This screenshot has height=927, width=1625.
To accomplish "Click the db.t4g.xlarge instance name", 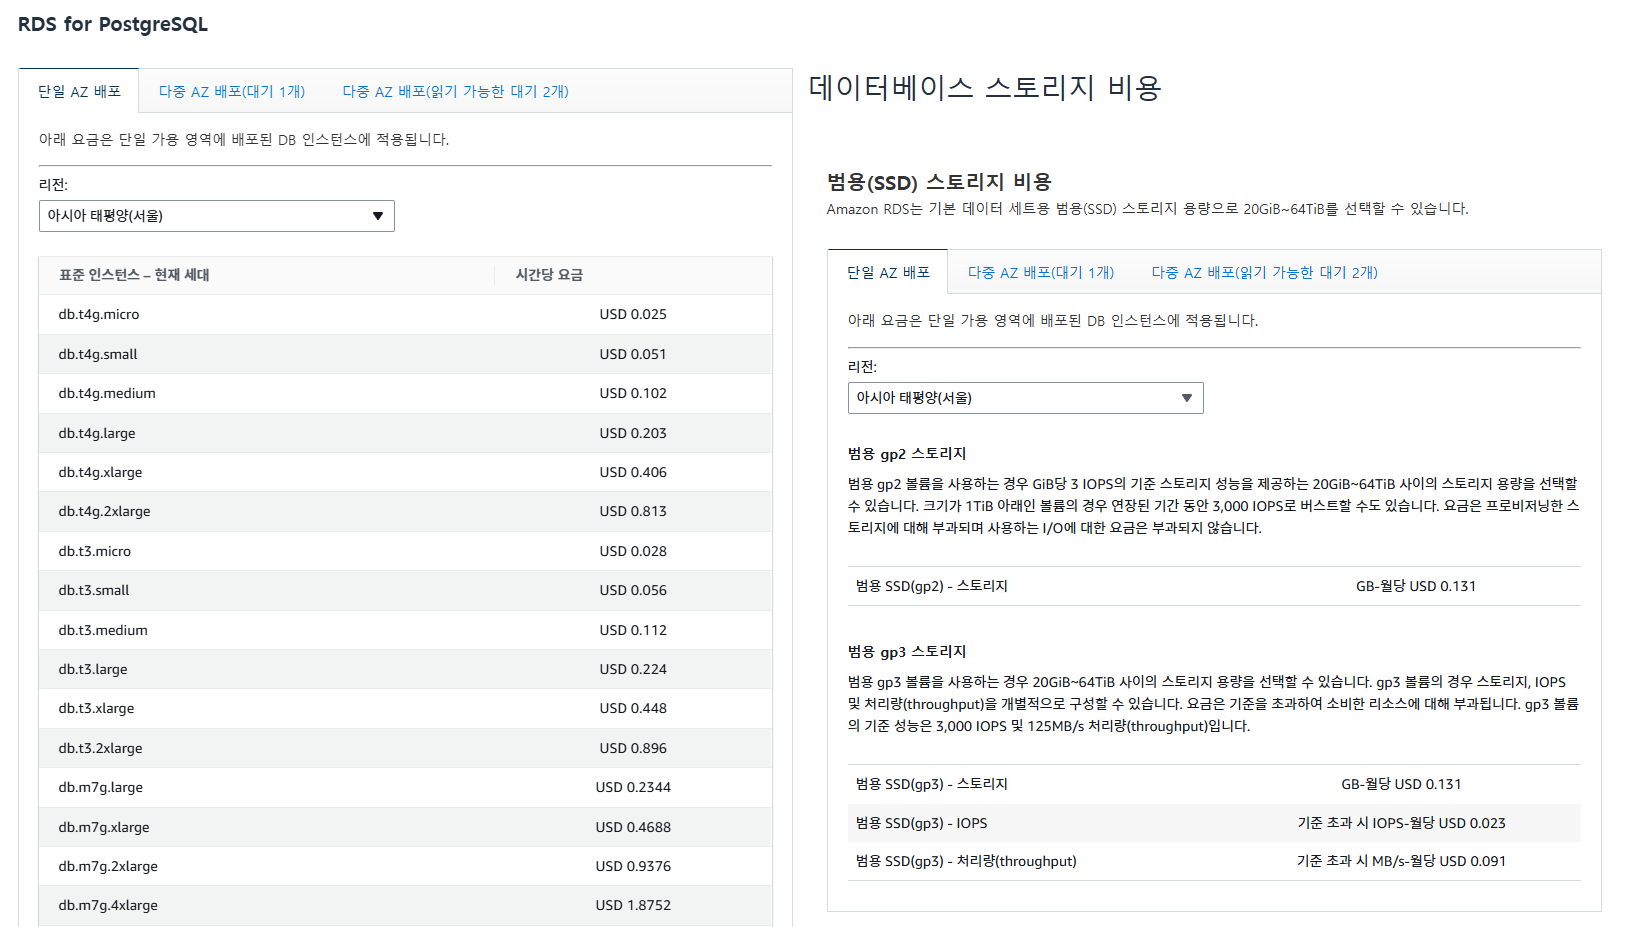I will [x=100, y=472].
